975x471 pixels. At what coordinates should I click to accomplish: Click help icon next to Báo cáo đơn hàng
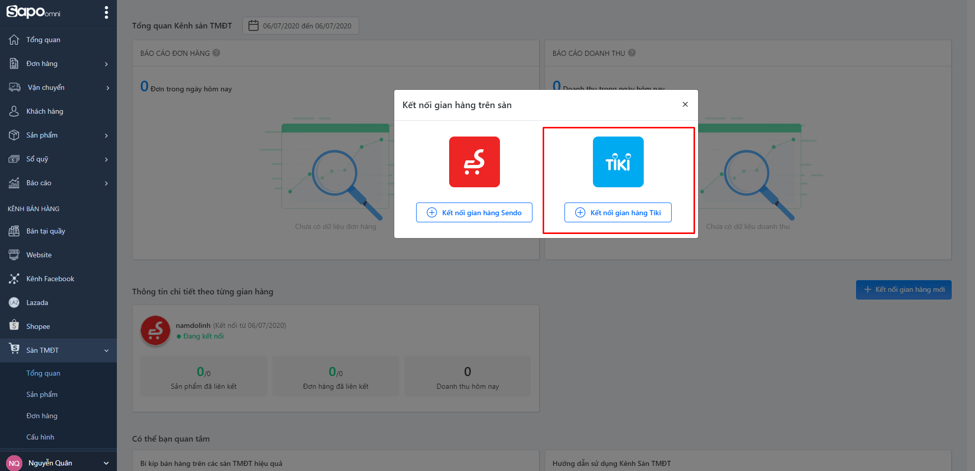[216, 53]
